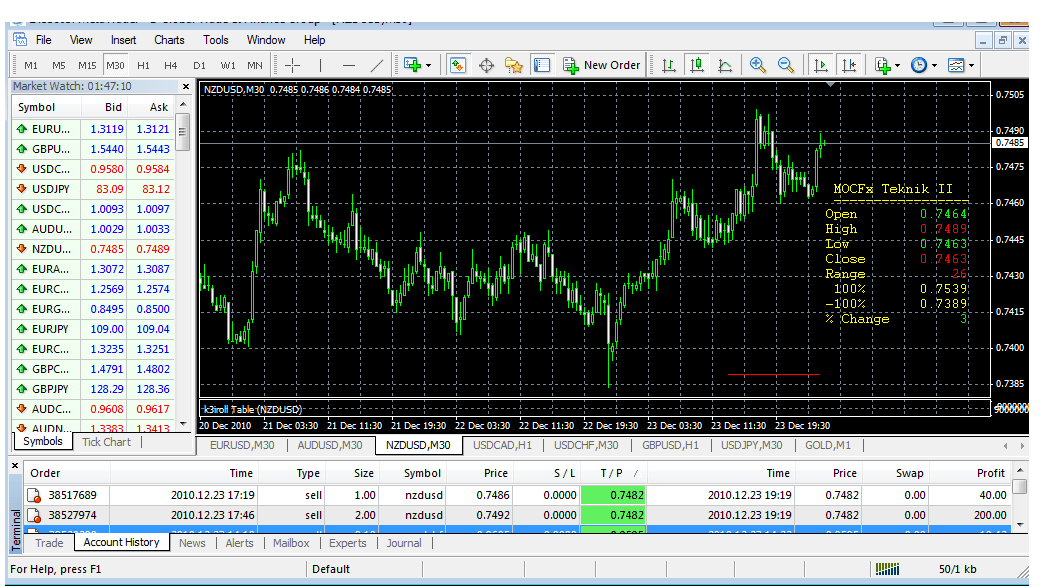
Task: Switch to D1 daily timeframe
Action: tap(199, 65)
